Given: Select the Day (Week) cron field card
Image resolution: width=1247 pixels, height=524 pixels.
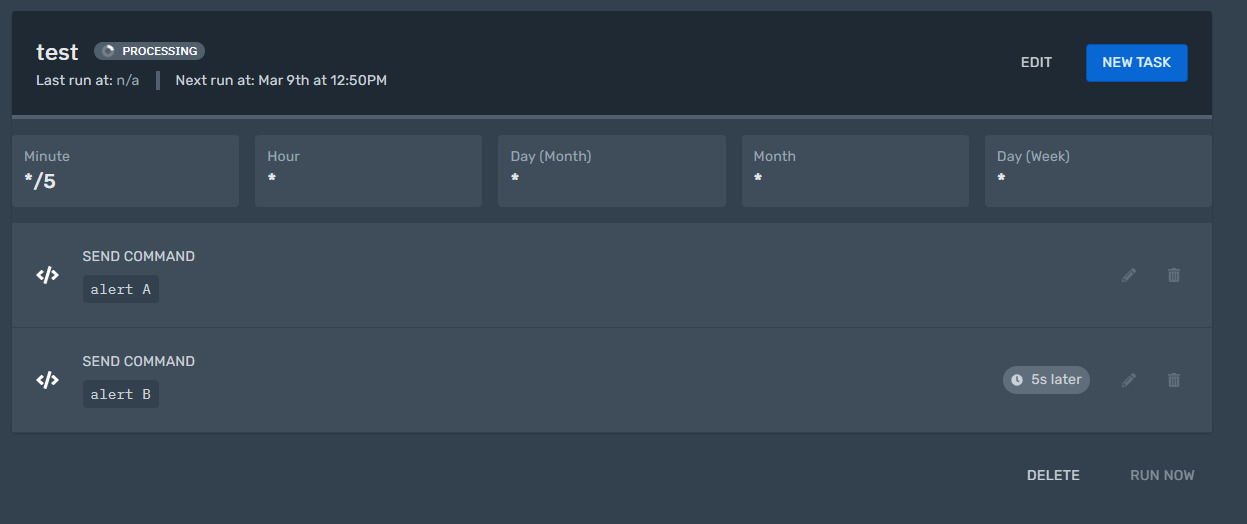Looking at the screenshot, I should [1098, 171].
